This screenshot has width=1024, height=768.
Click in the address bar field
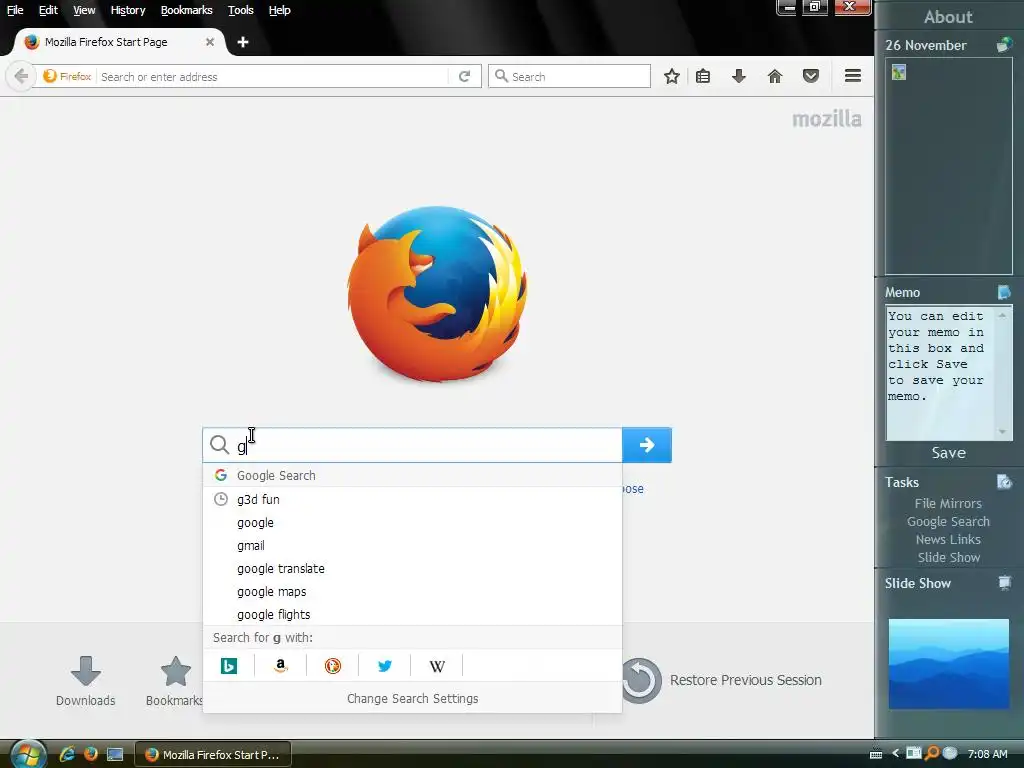(273, 76)
